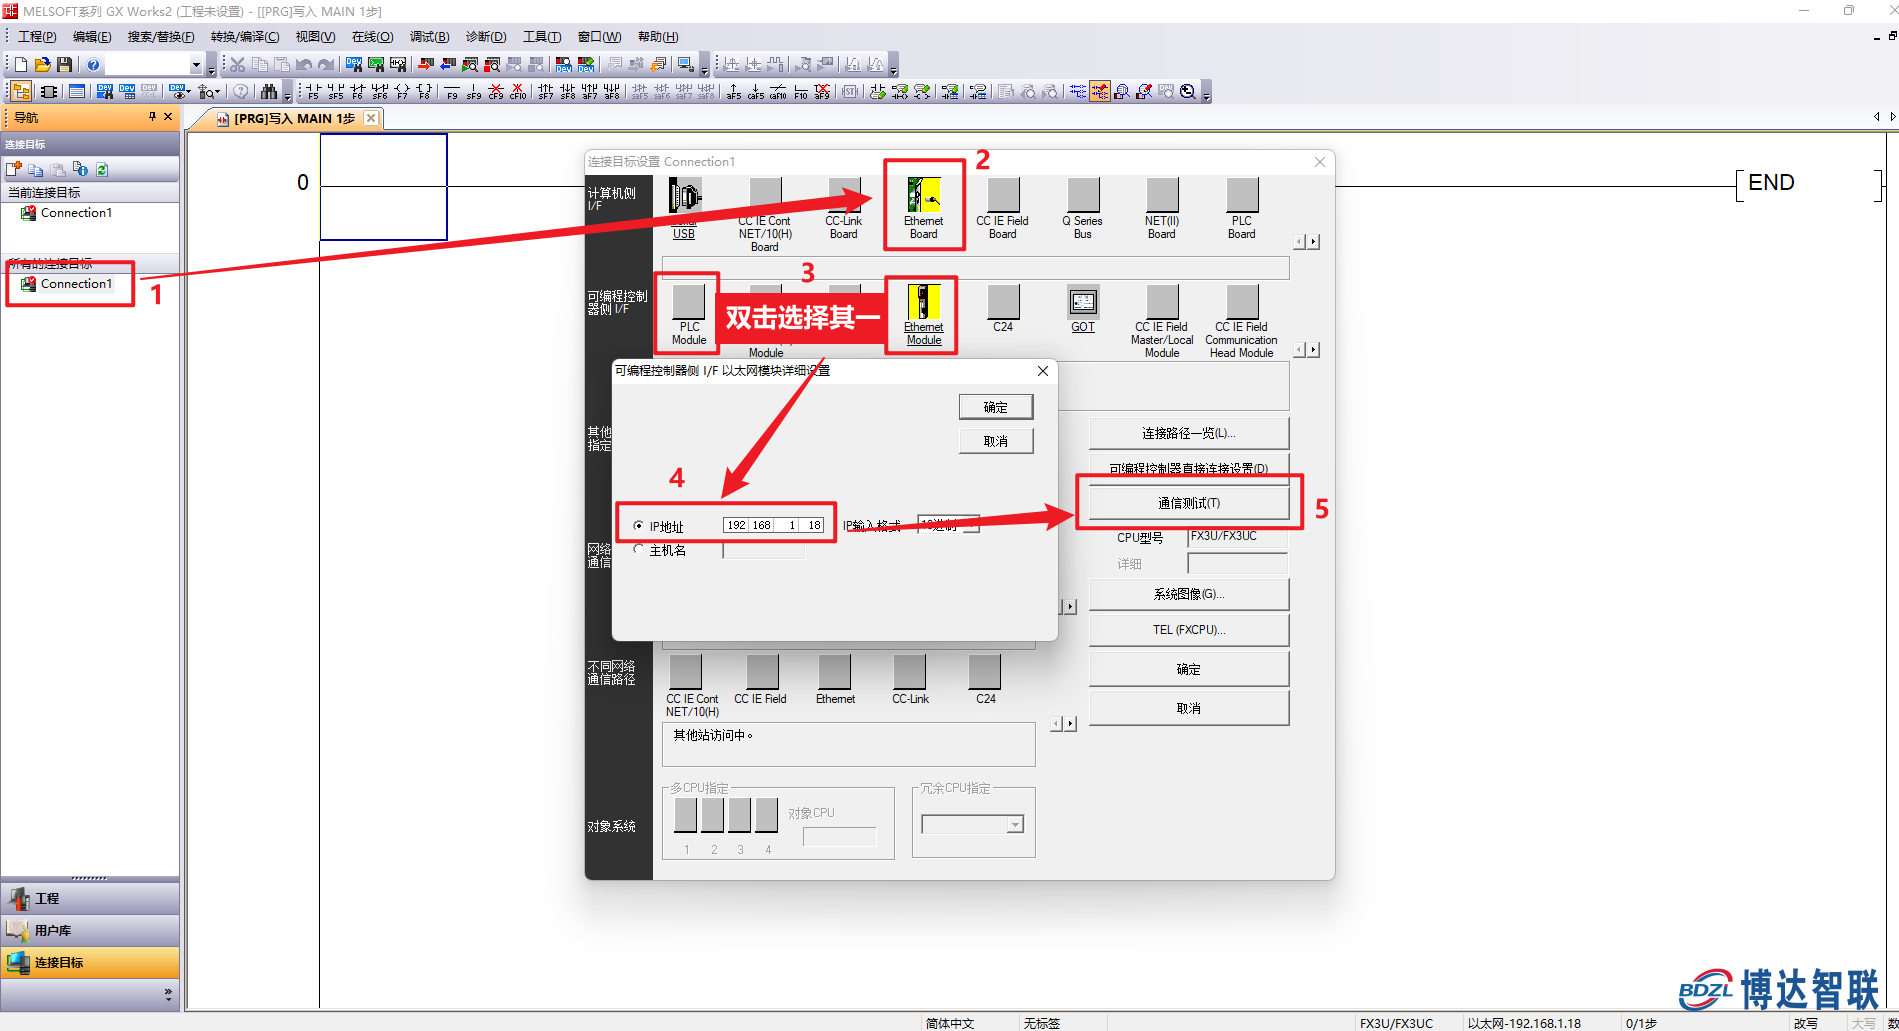1899x1031 pixels.
Task: Open the blue help question mark icon
Action: (93, 65)
